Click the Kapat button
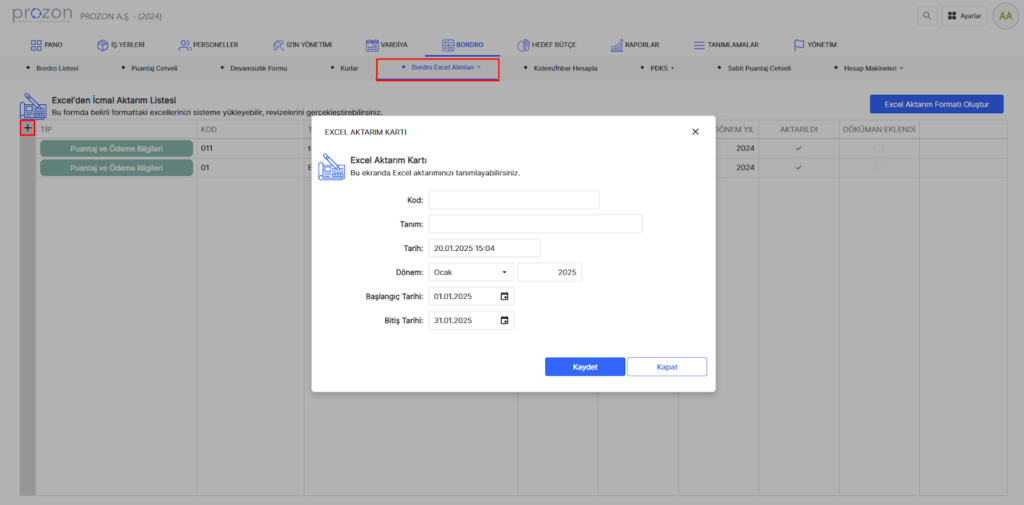 click(666, 367)
